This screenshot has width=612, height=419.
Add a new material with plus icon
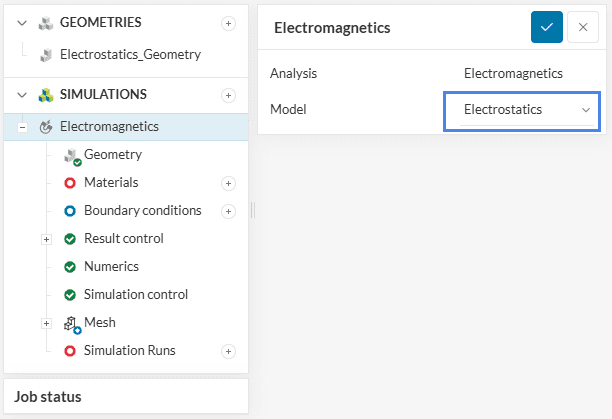[x=228, y=183]
